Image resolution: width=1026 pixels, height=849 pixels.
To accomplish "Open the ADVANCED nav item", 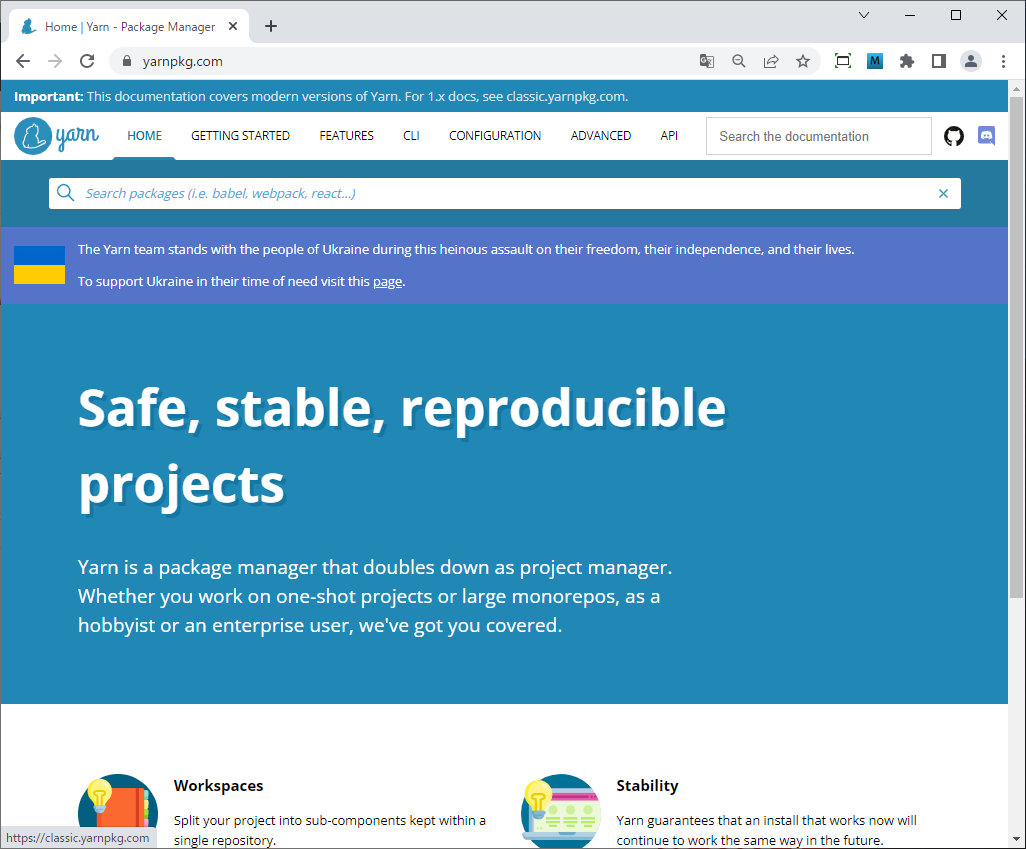I will tap(601, 135).
